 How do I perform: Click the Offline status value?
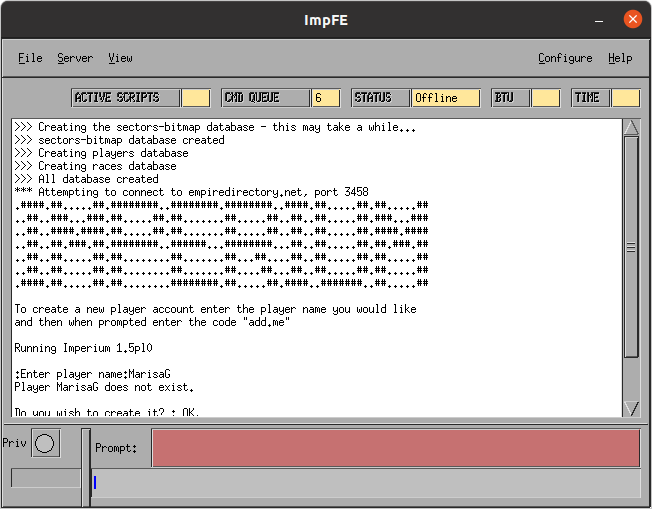pyautogui.click(x=446, y=98)
